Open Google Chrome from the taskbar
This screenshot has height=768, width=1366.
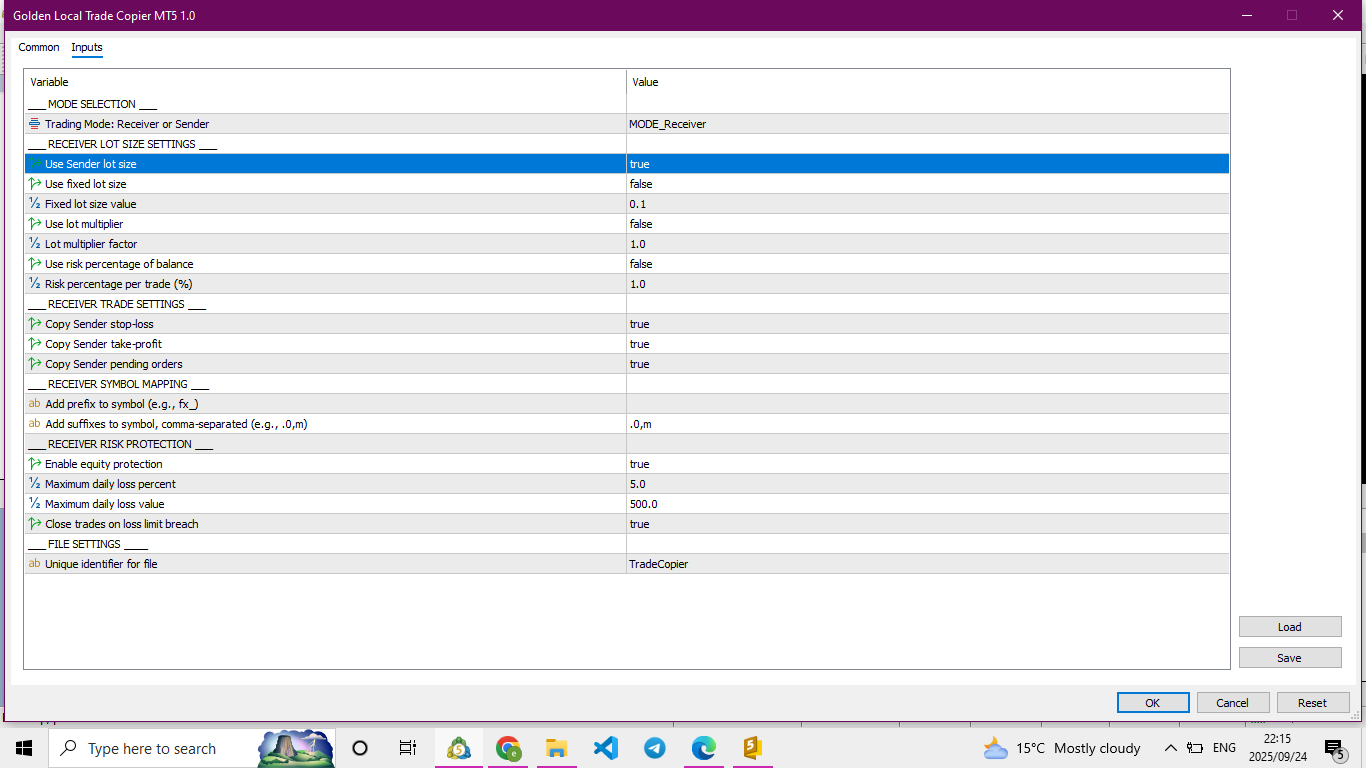508,748
